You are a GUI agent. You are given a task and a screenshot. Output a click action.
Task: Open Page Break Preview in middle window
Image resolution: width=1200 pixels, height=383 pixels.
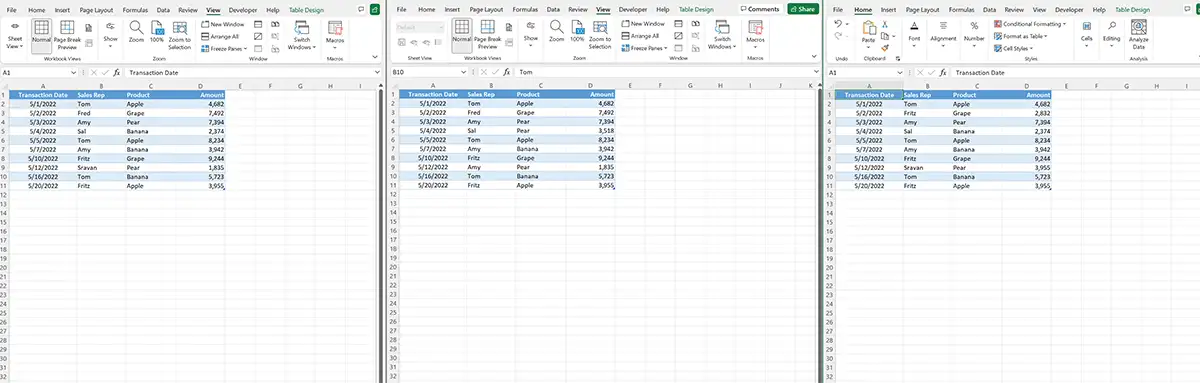pos(488,35)
